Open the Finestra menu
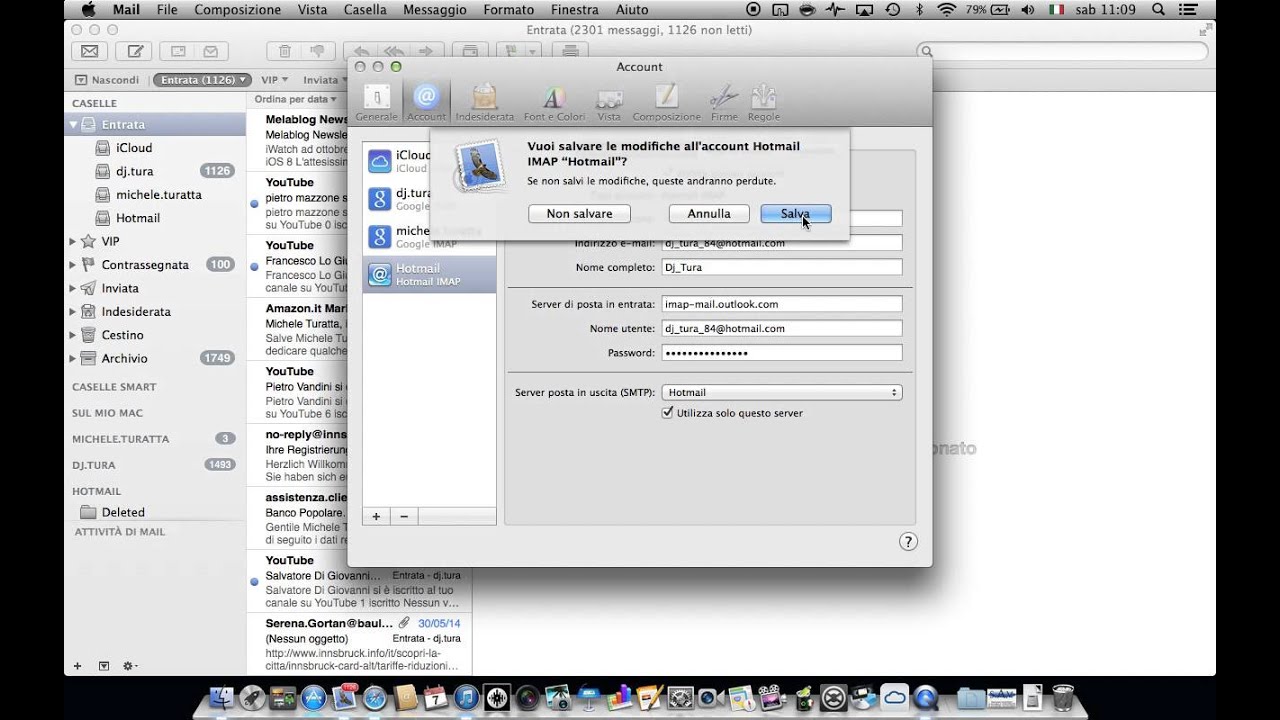The height and width of the screenshot is (720, 1280). tap(575, 9)
